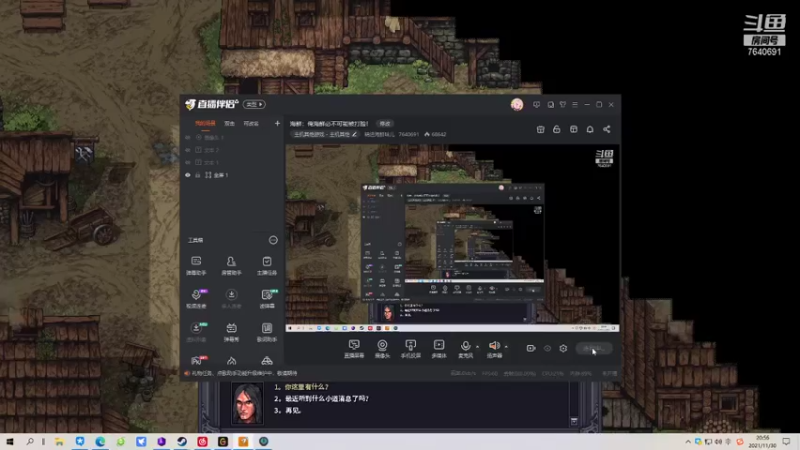Open the 弹幕秀 TV-shaped tool
800x450 pixels.
click(x=231, y=332)
